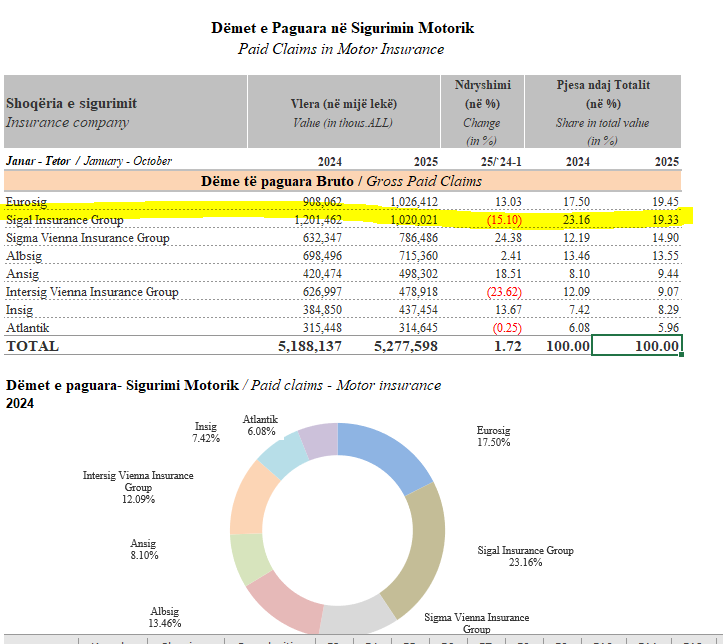Select the lavender Atlantik segment in the chart
The height and width of the screenshot is (644, 723).
click(x=320, y=440)
